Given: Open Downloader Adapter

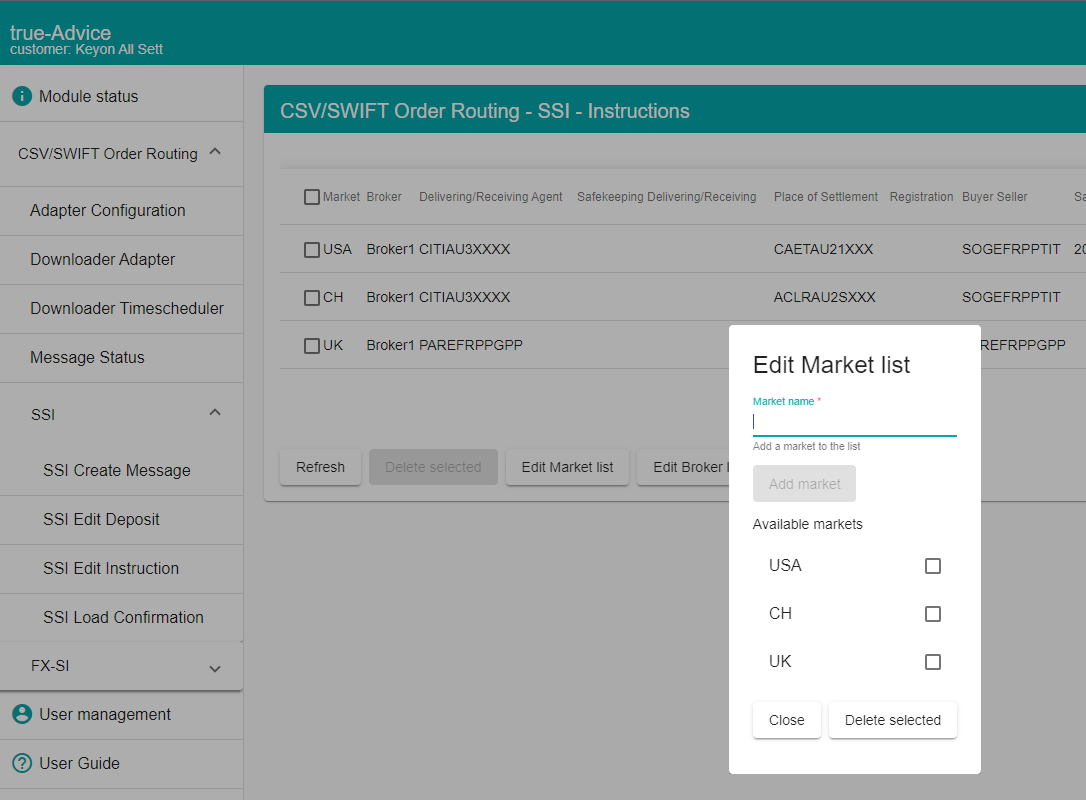Looking at the screenshot, I should [x=121, y=260].
